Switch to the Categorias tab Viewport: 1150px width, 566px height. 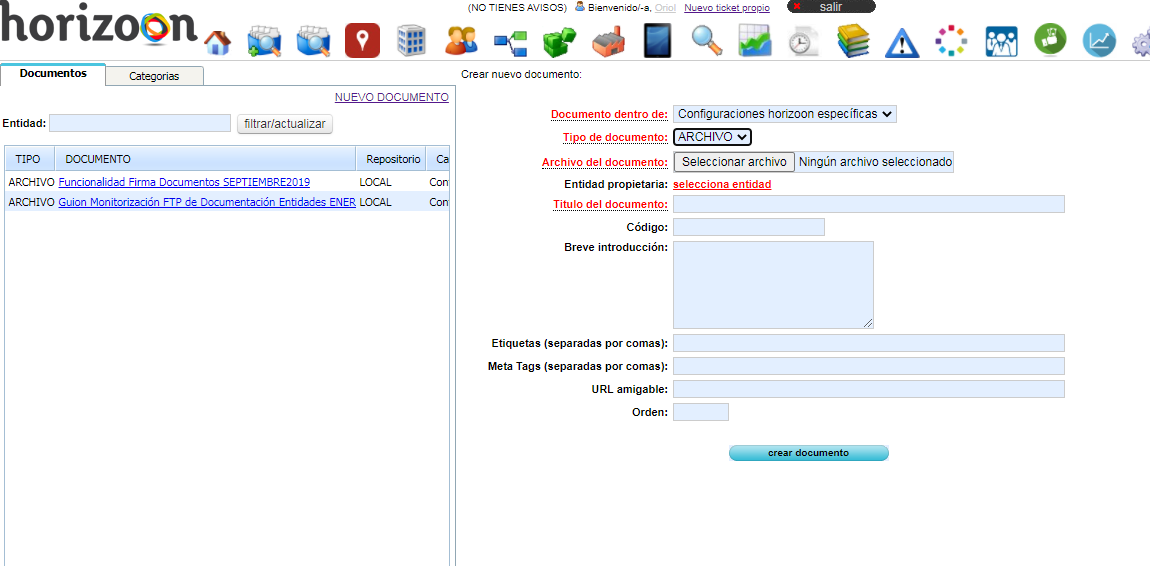(154, 76)
